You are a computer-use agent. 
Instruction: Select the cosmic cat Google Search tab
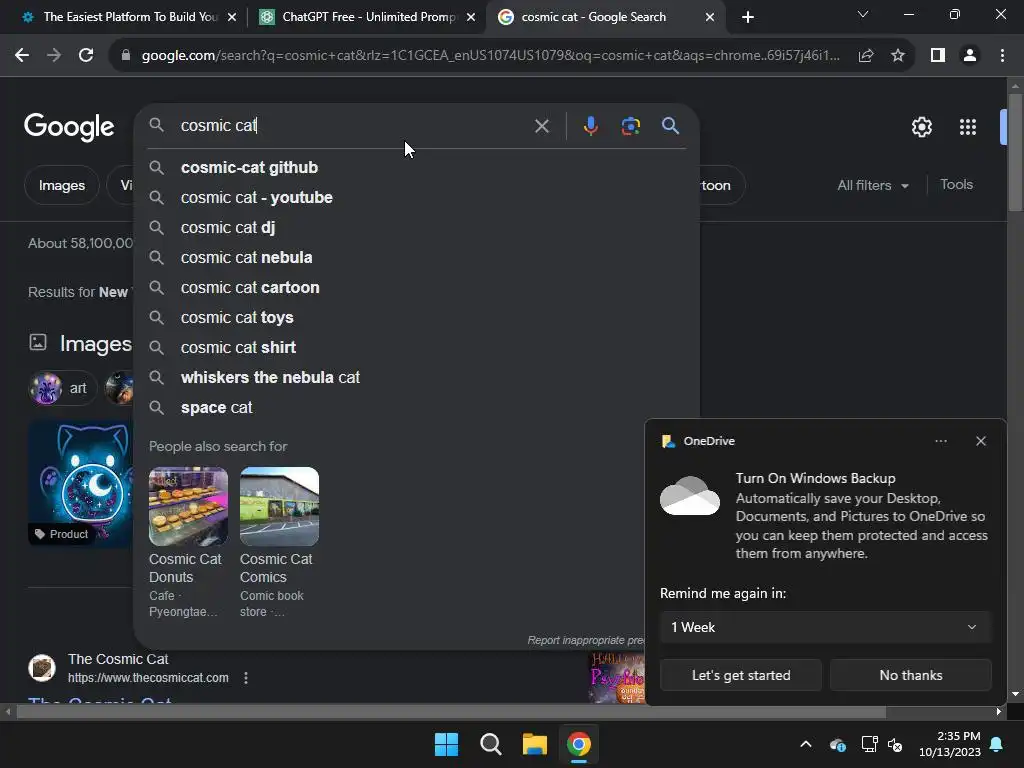pos(605,17)
